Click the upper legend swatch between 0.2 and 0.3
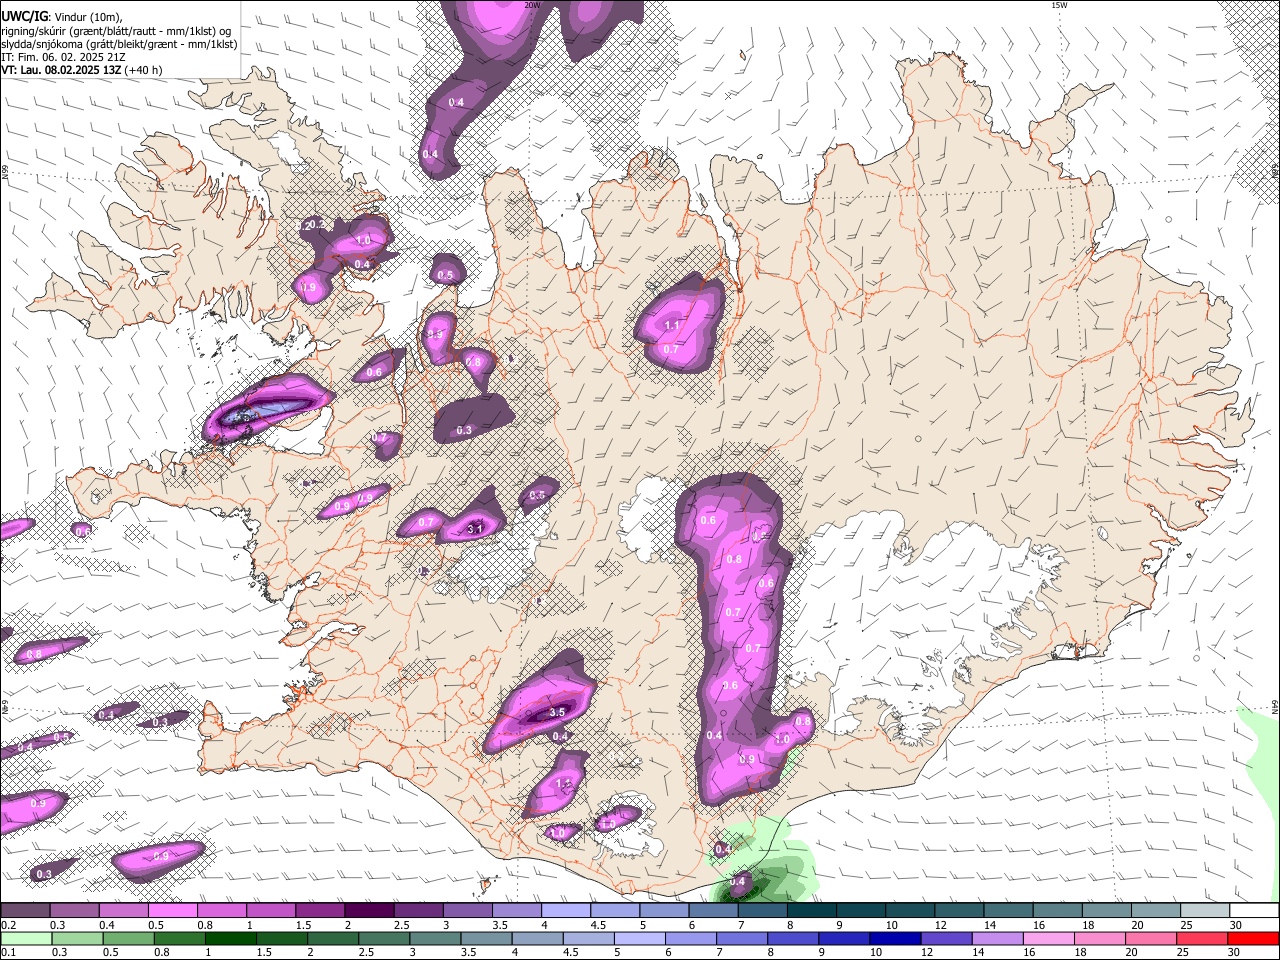The image size is (1280, 960). point(25,911)
